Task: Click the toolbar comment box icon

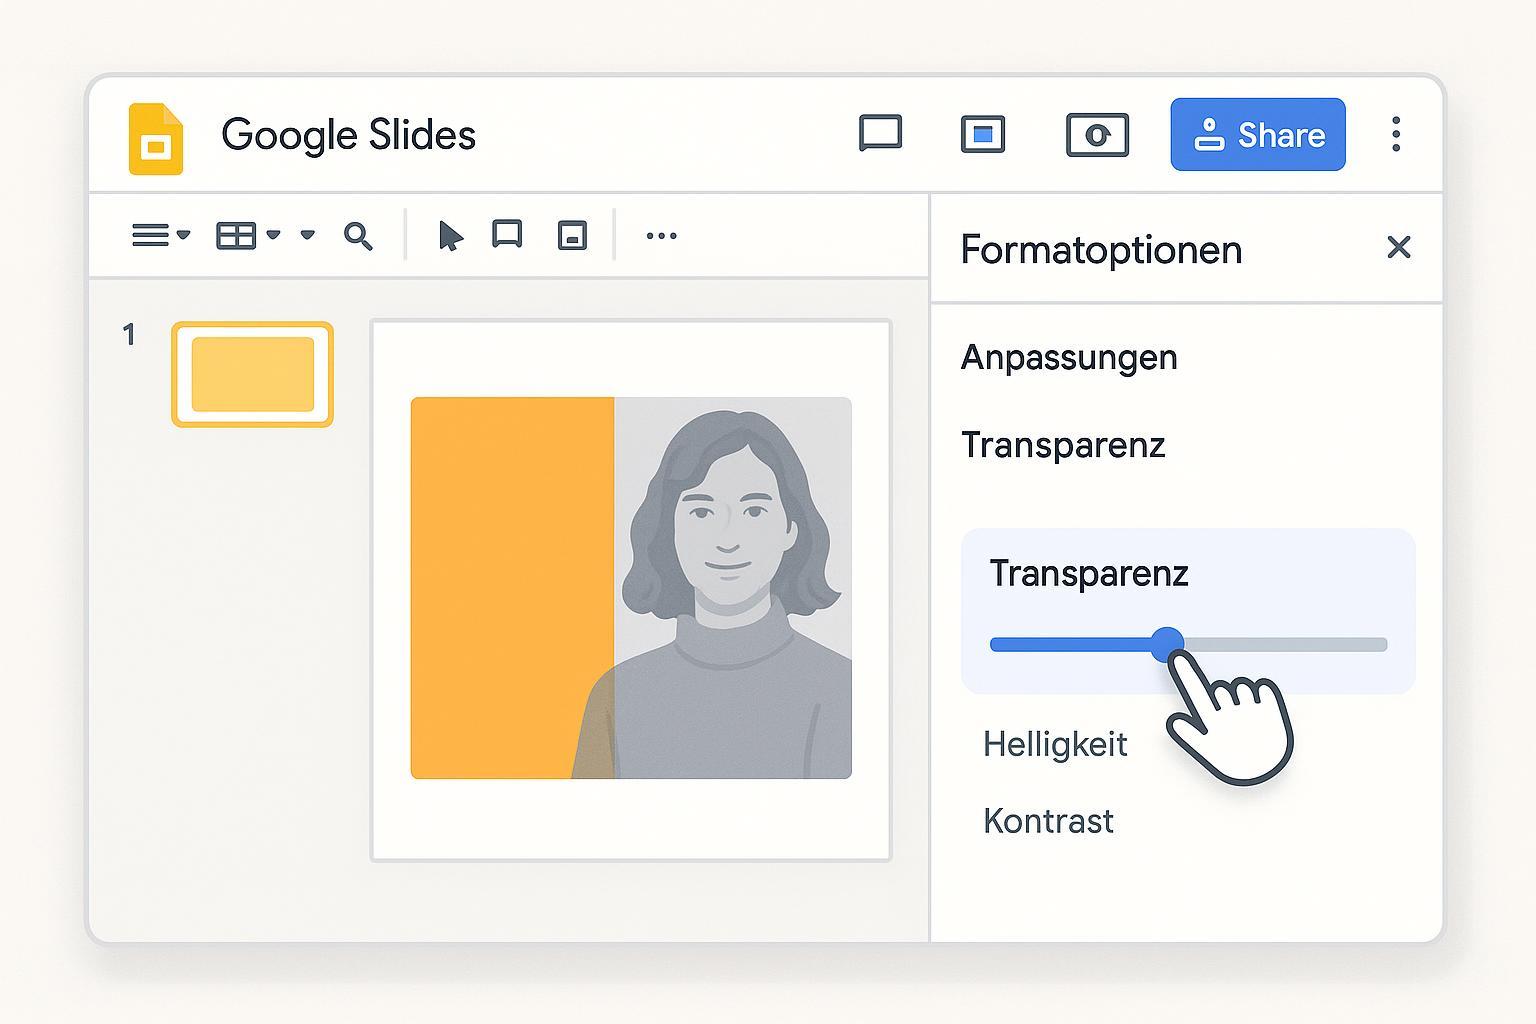Action: 507,235
